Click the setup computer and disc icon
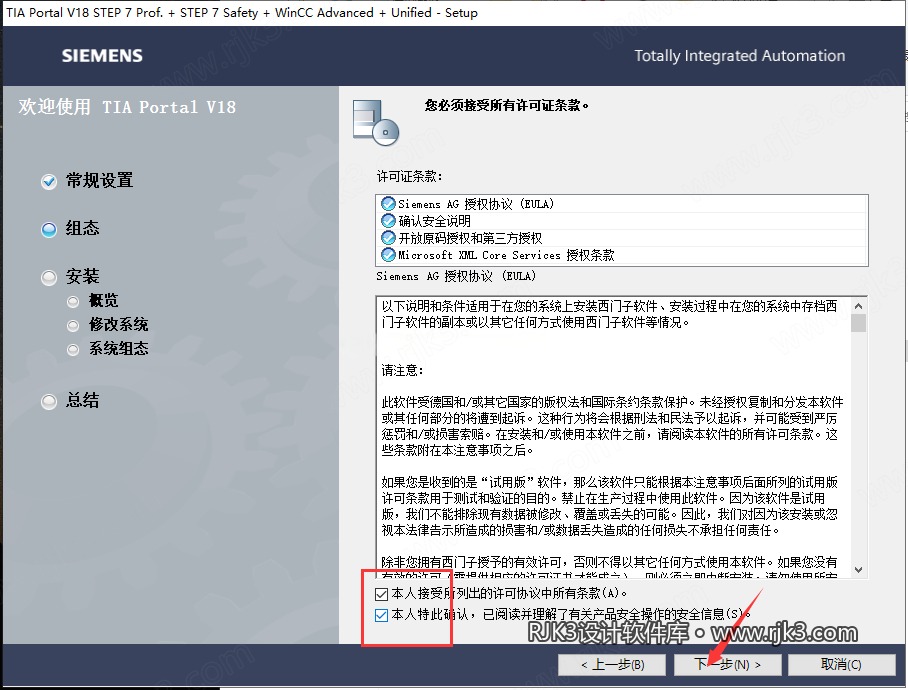The height and width of the screenshot is (690, 908). [x=376, y=123]
